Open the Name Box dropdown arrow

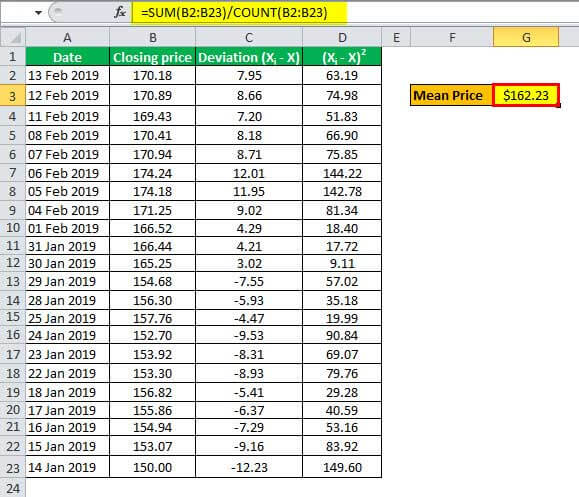click(38, 13)
